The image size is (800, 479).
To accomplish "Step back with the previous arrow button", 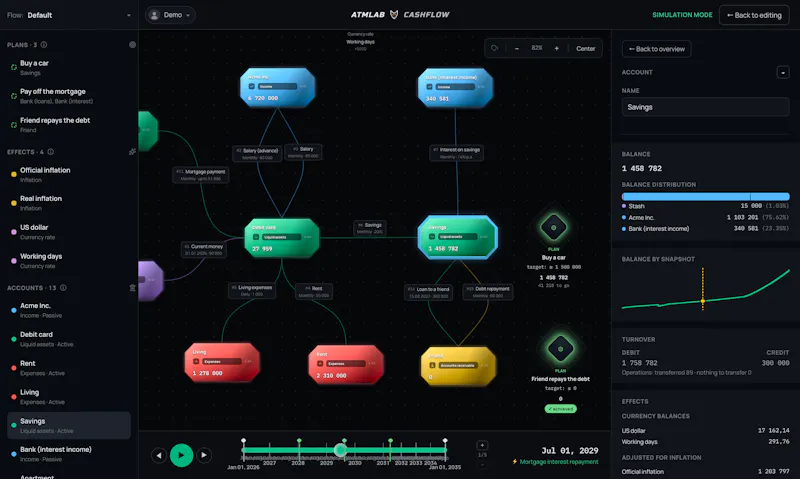I will 159,455.
